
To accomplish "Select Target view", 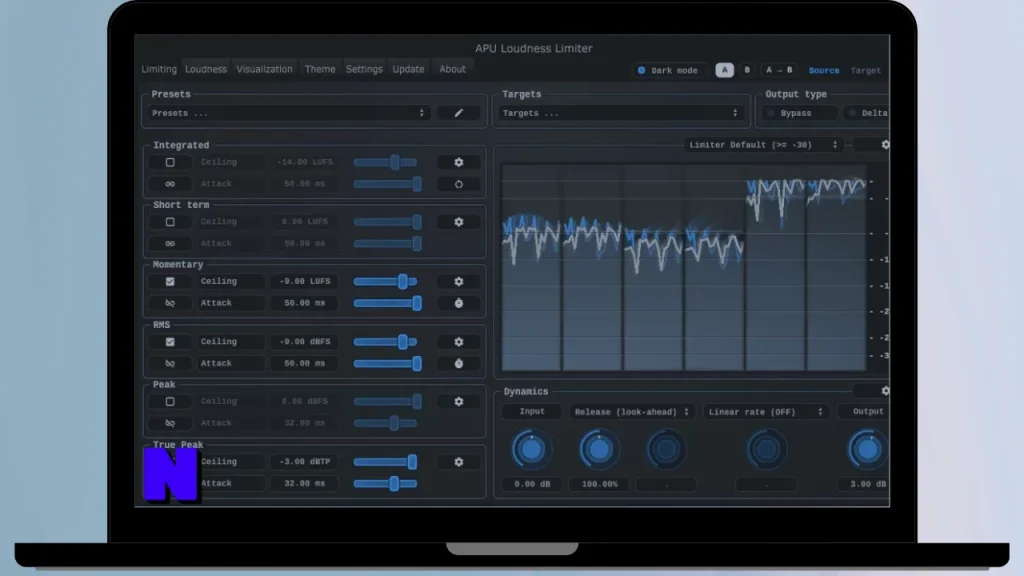I will [865, 71].
